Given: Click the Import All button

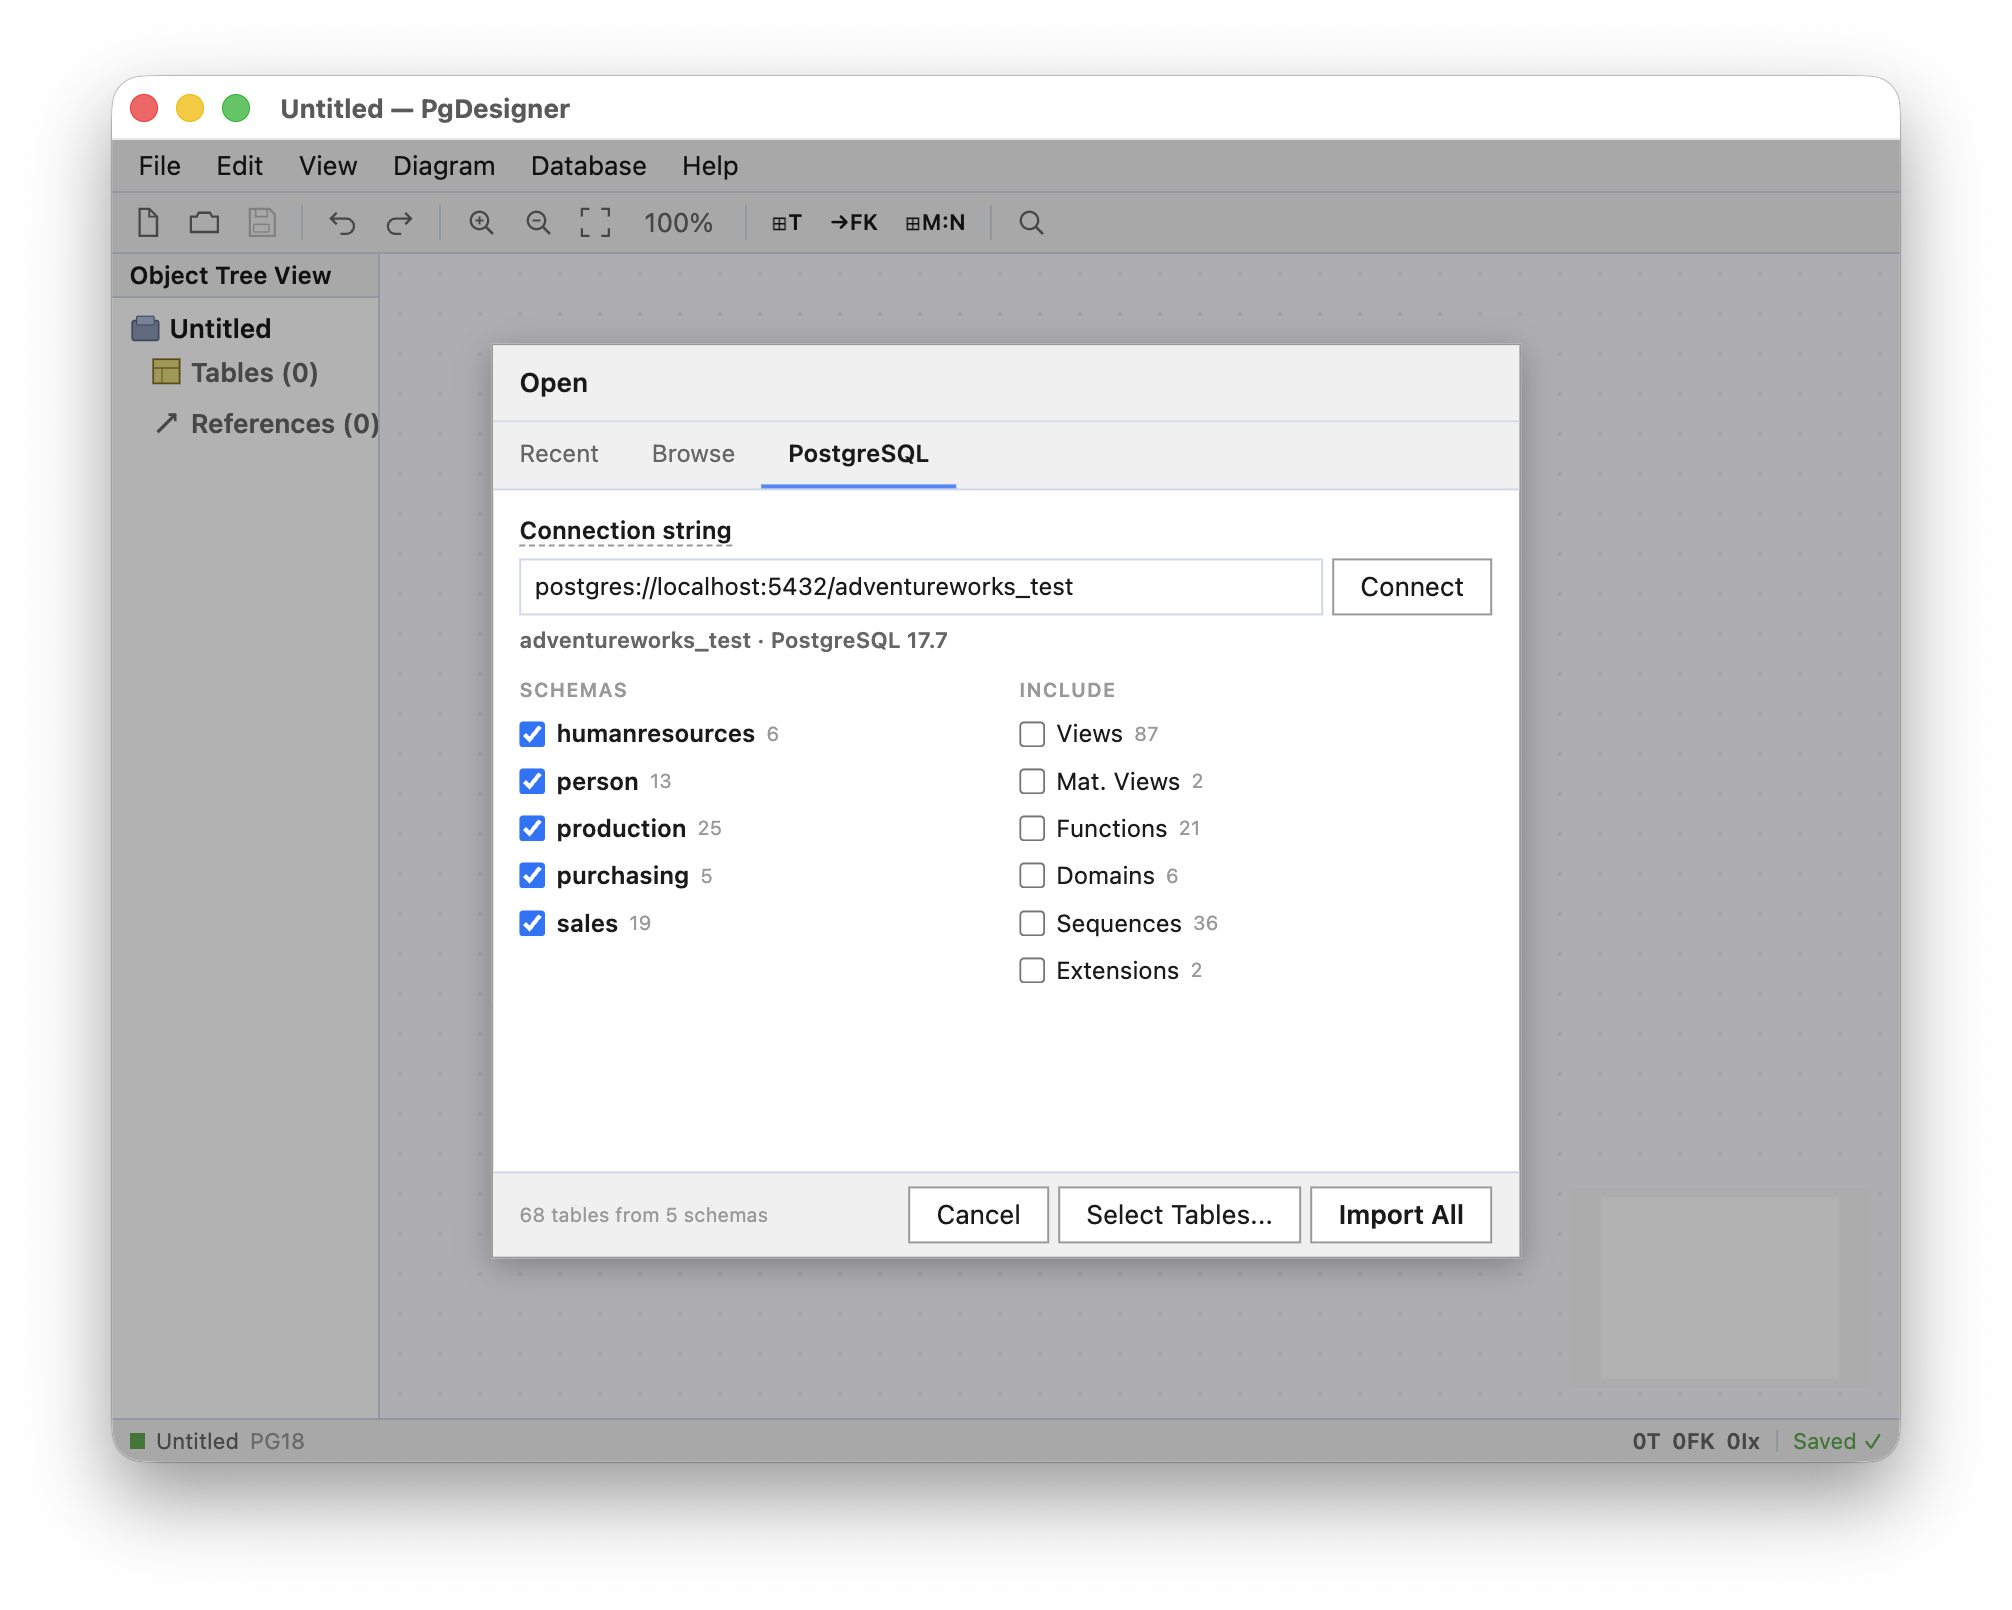Looking at the screenshot, I should tap(1400, 1215).
